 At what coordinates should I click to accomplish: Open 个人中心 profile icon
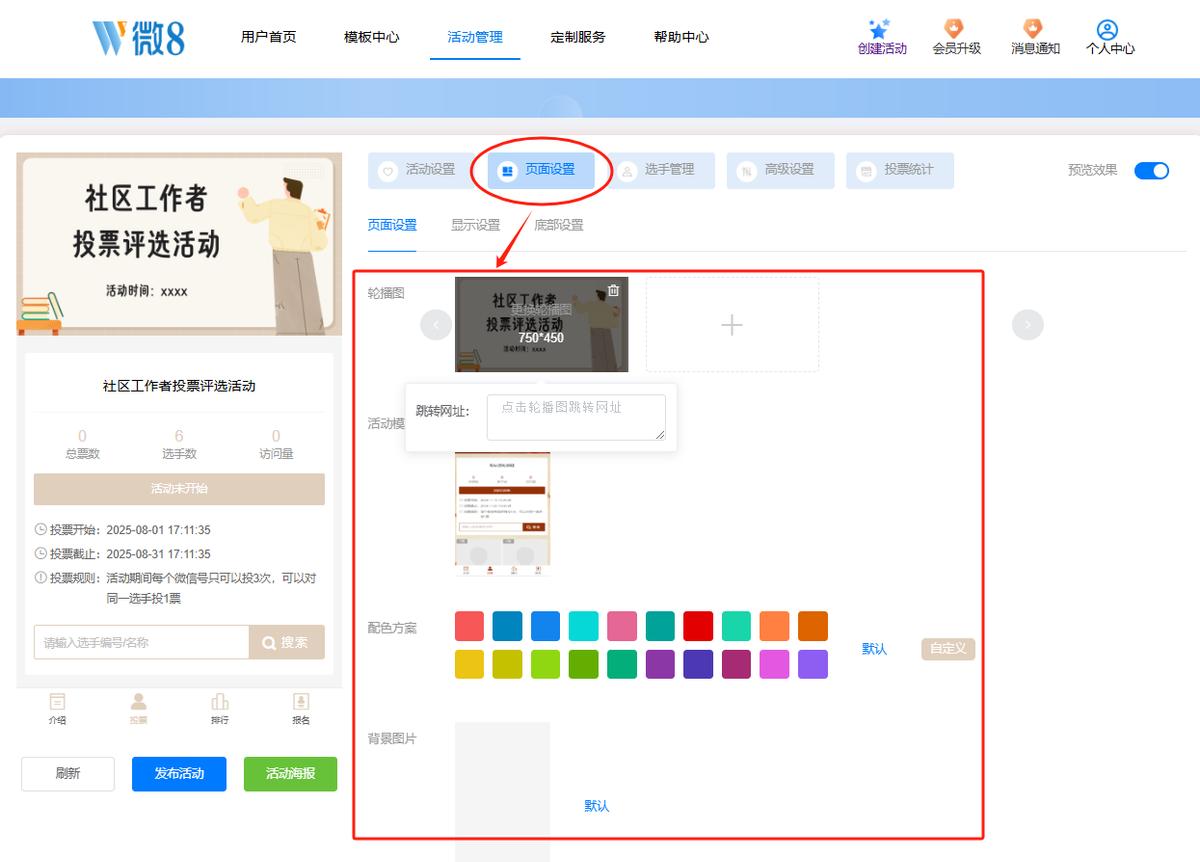[1107, 29]
